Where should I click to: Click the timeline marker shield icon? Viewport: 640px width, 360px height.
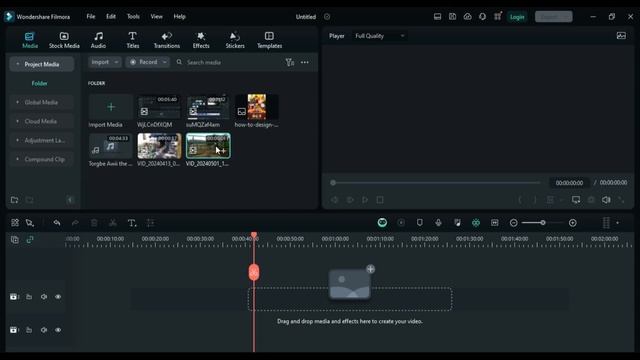pos(420,223)
